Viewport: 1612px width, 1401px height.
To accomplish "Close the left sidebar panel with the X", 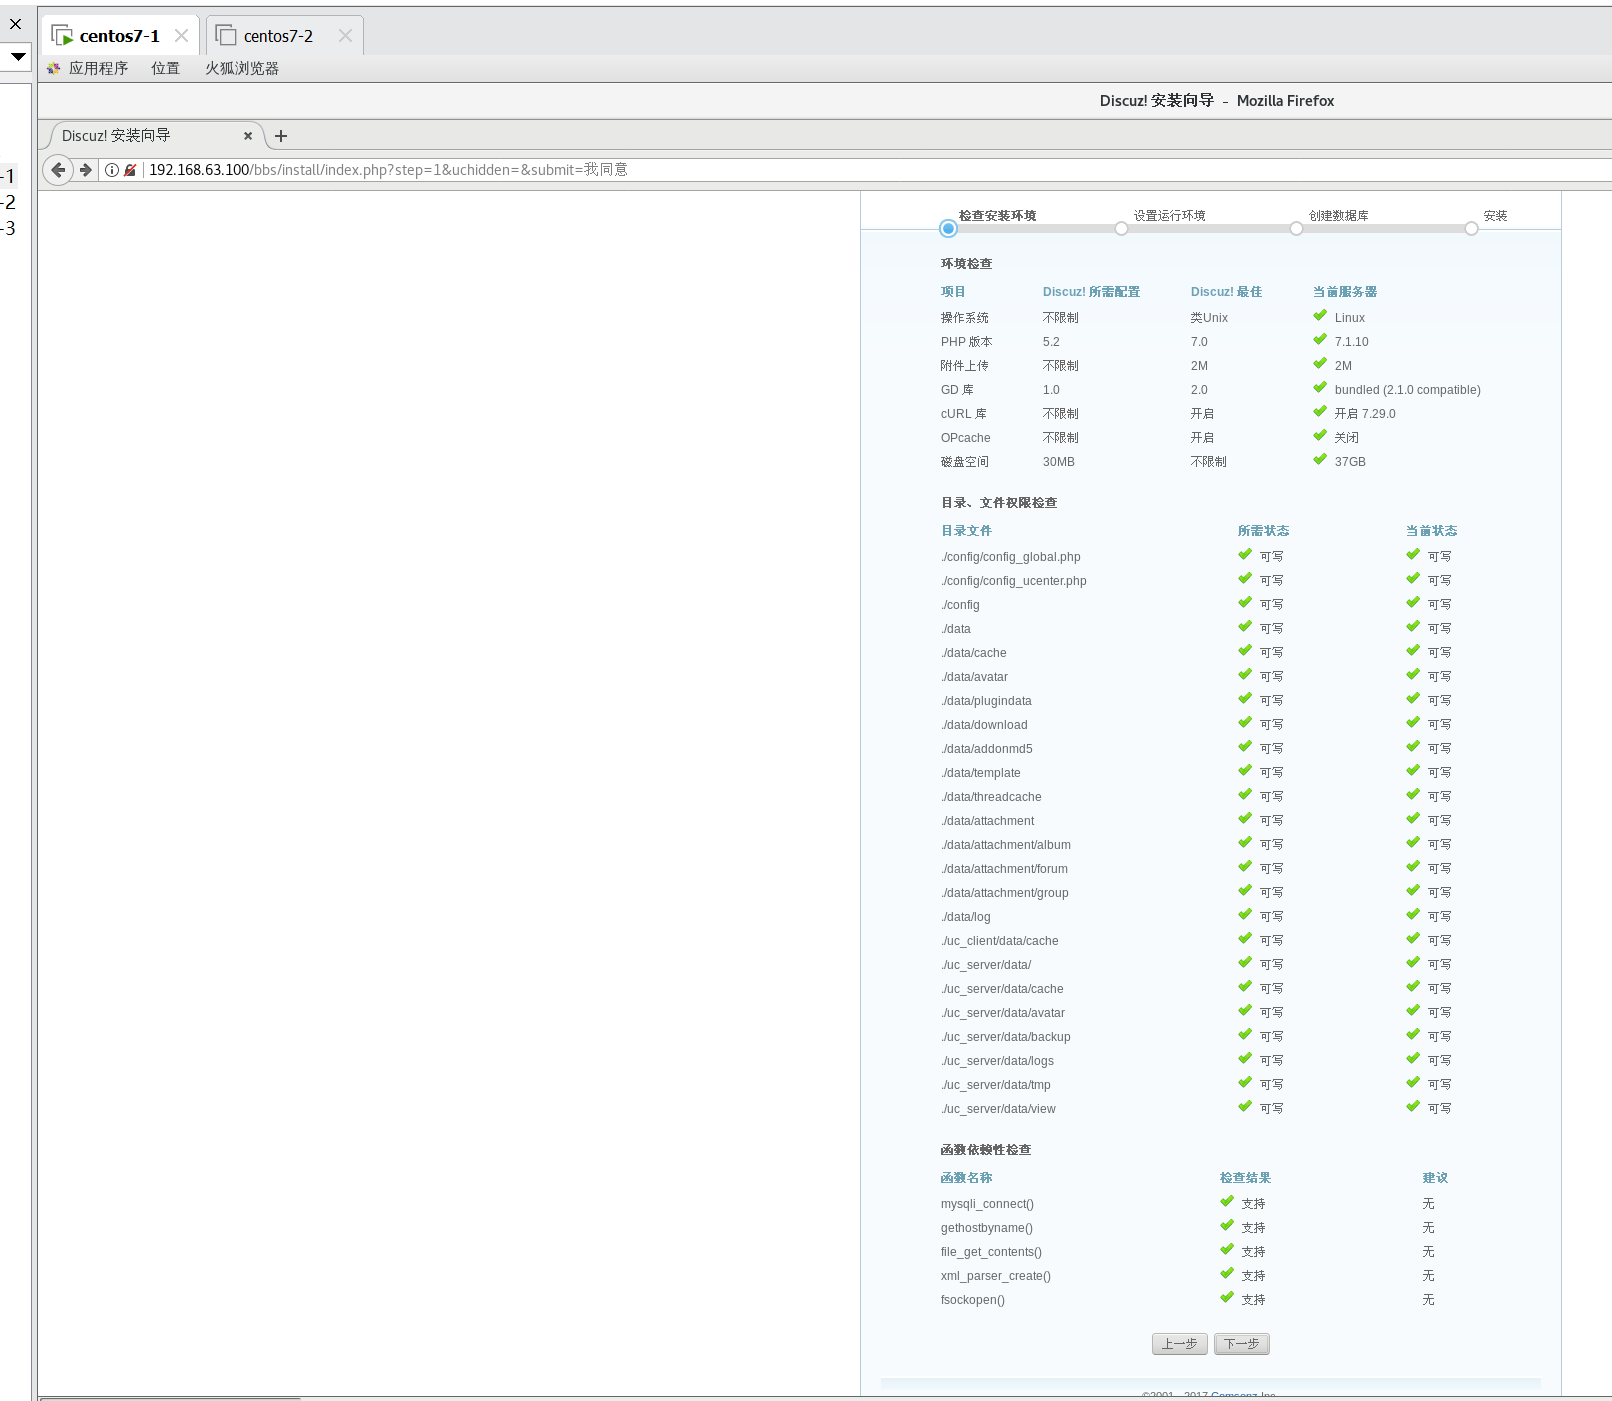I will coord(15,24).
